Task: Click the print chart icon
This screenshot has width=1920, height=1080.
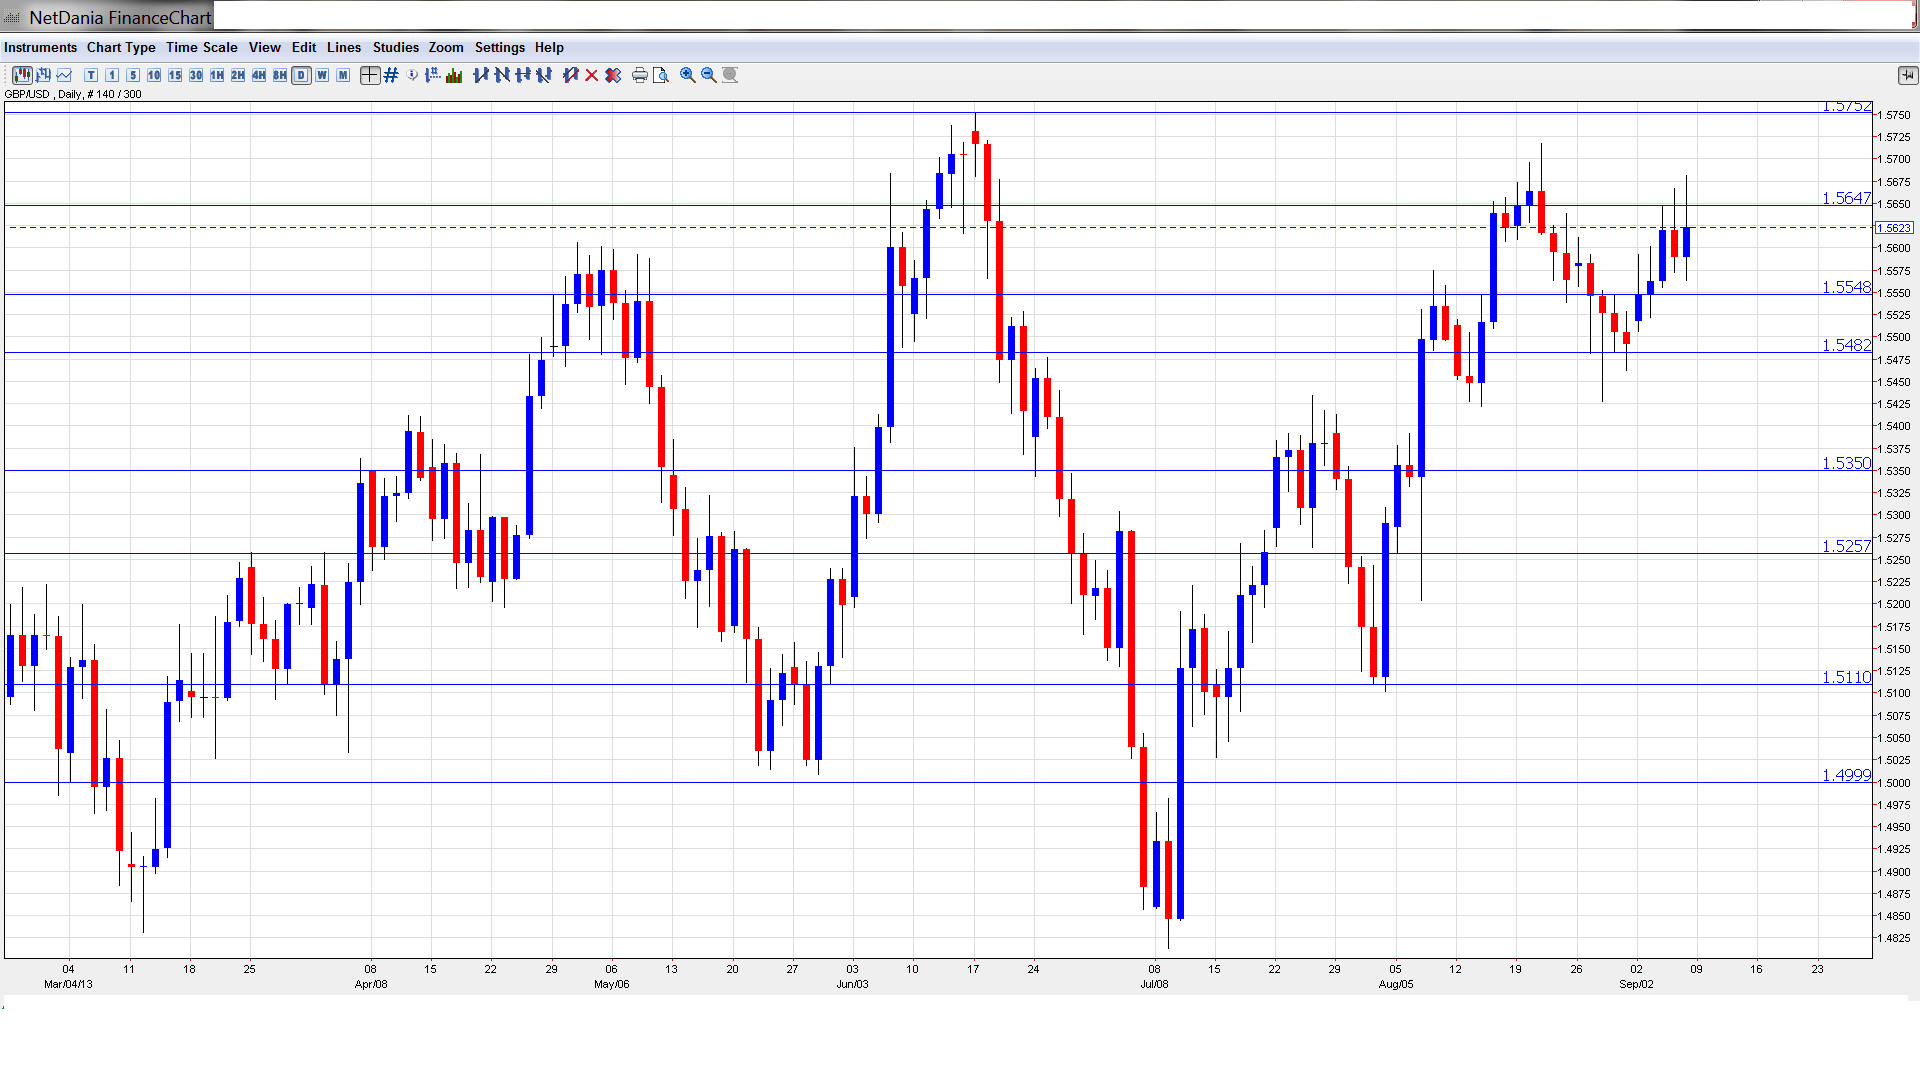Action: (x=640, y=75)
